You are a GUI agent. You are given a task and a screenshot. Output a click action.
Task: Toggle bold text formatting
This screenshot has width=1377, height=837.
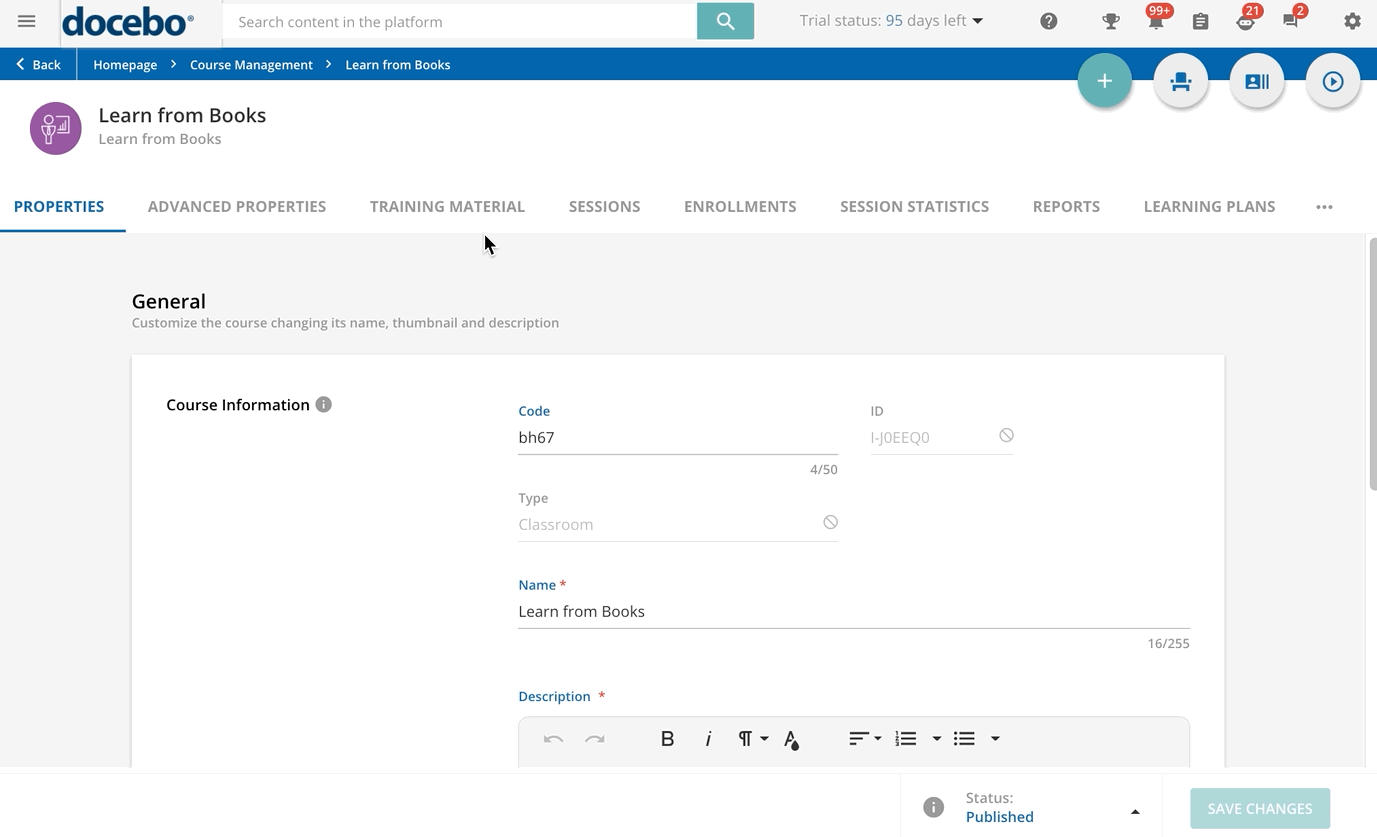pos(667,739)
